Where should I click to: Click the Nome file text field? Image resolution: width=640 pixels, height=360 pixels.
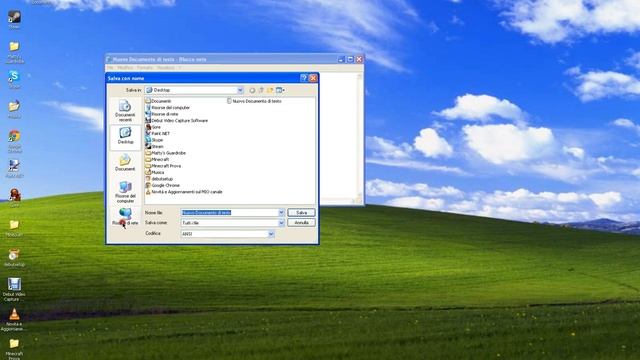229,213
